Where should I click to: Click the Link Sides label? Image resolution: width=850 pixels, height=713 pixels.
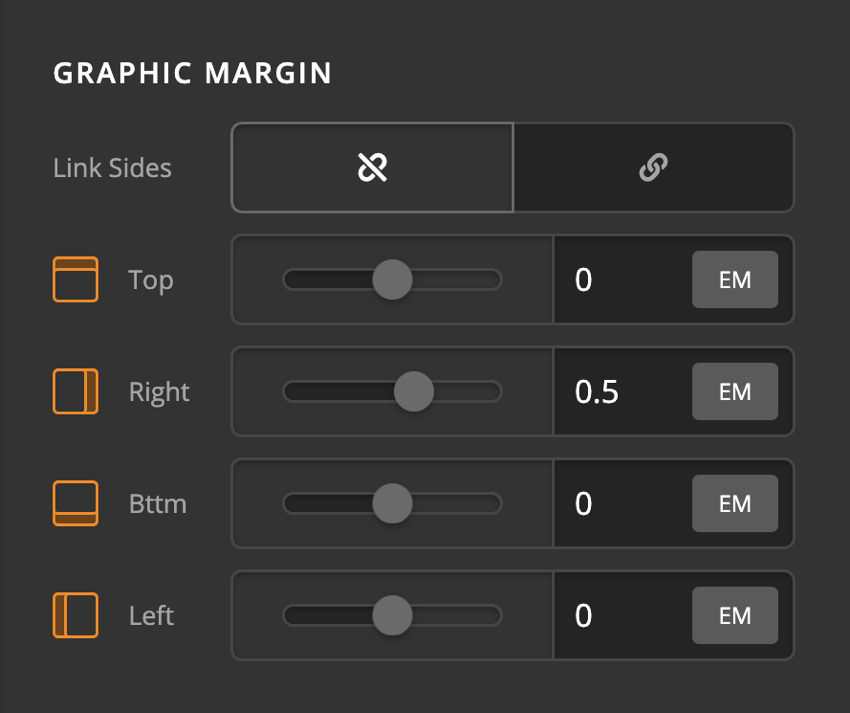(112, 168)
